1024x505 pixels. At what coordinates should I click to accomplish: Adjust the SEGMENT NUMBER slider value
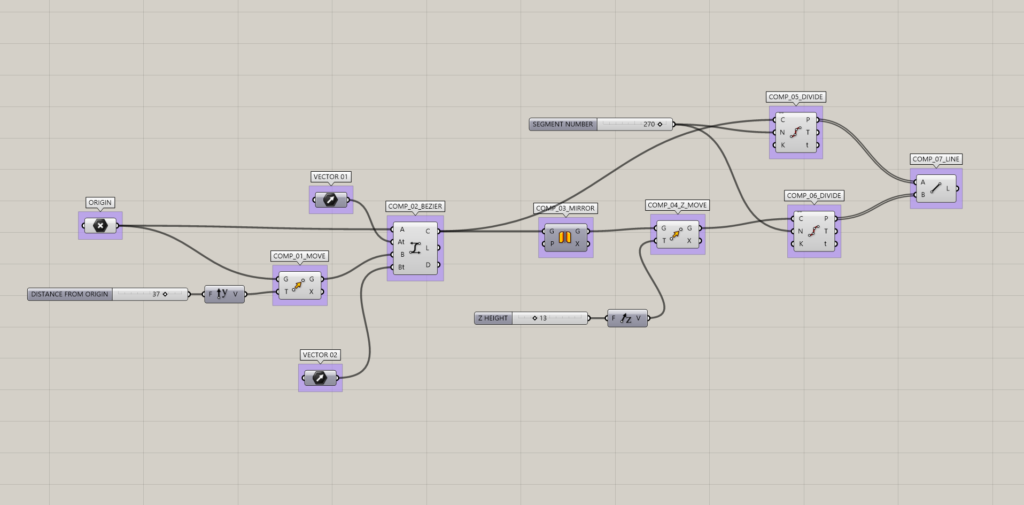tap(635, 124)
